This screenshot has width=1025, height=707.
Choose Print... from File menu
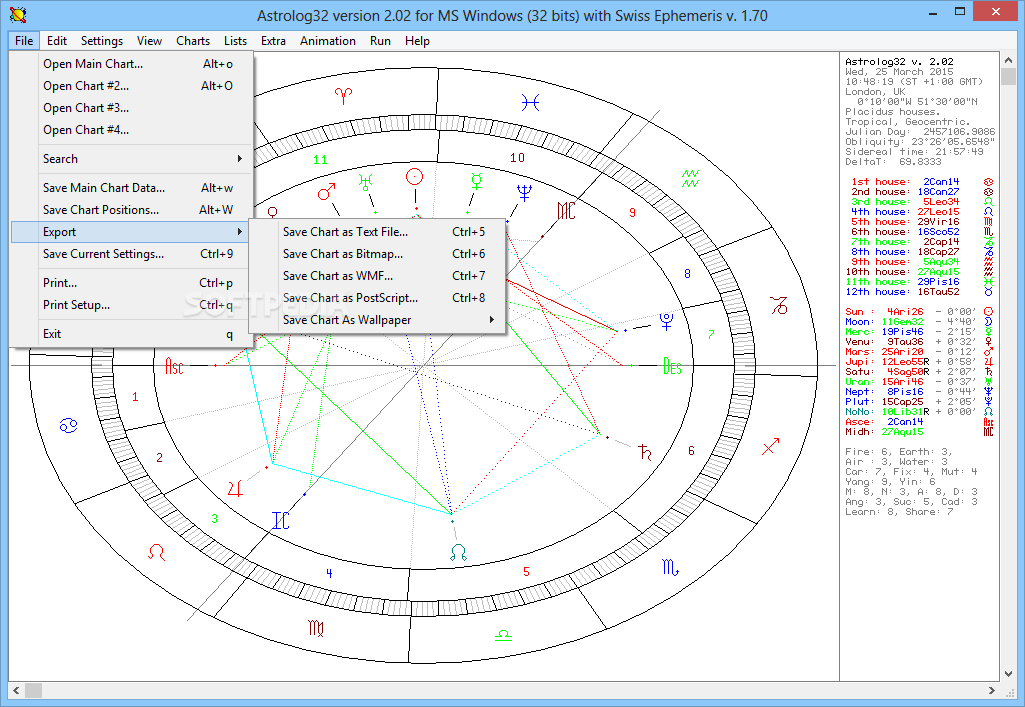pos(131,282)
